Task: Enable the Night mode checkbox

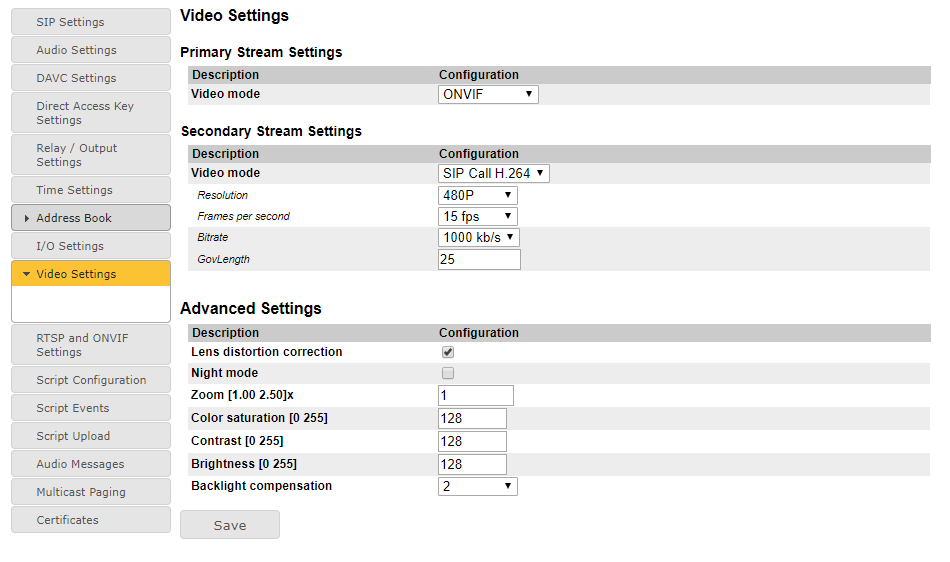Action: tap(448, 373)
